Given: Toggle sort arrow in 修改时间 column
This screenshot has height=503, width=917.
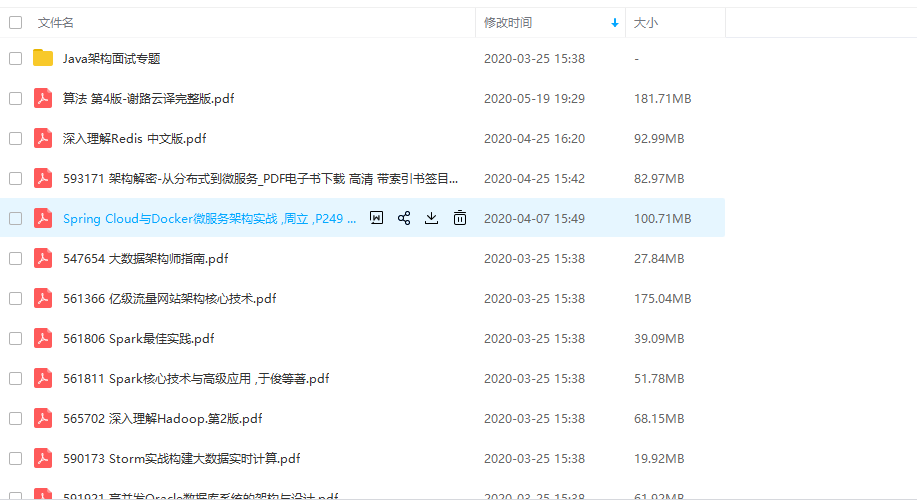Looking at the screenshot, I should pyautogui.click(x=615, y=23).
